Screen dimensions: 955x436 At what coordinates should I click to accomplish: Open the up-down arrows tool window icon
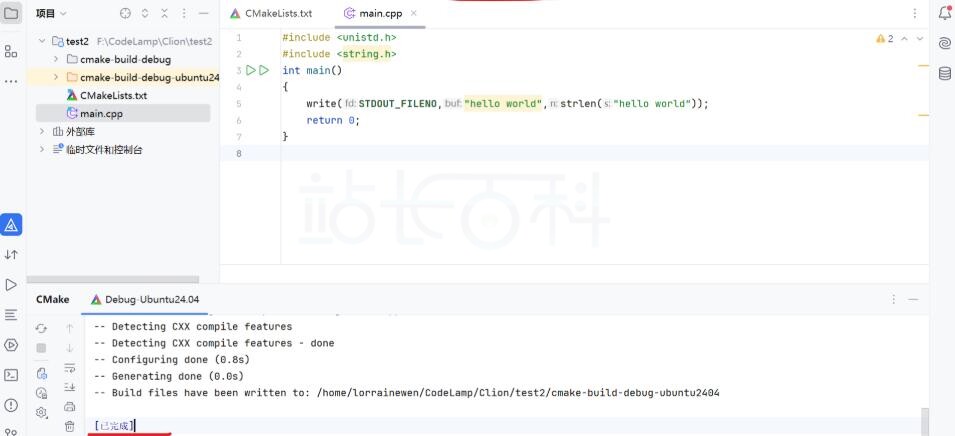11,255
